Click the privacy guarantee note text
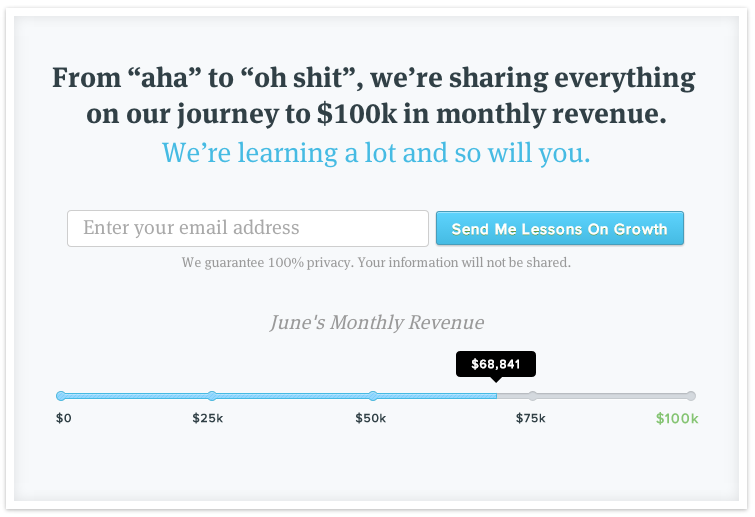The height and width of the screenshot is (517, 755). [376, 263]
